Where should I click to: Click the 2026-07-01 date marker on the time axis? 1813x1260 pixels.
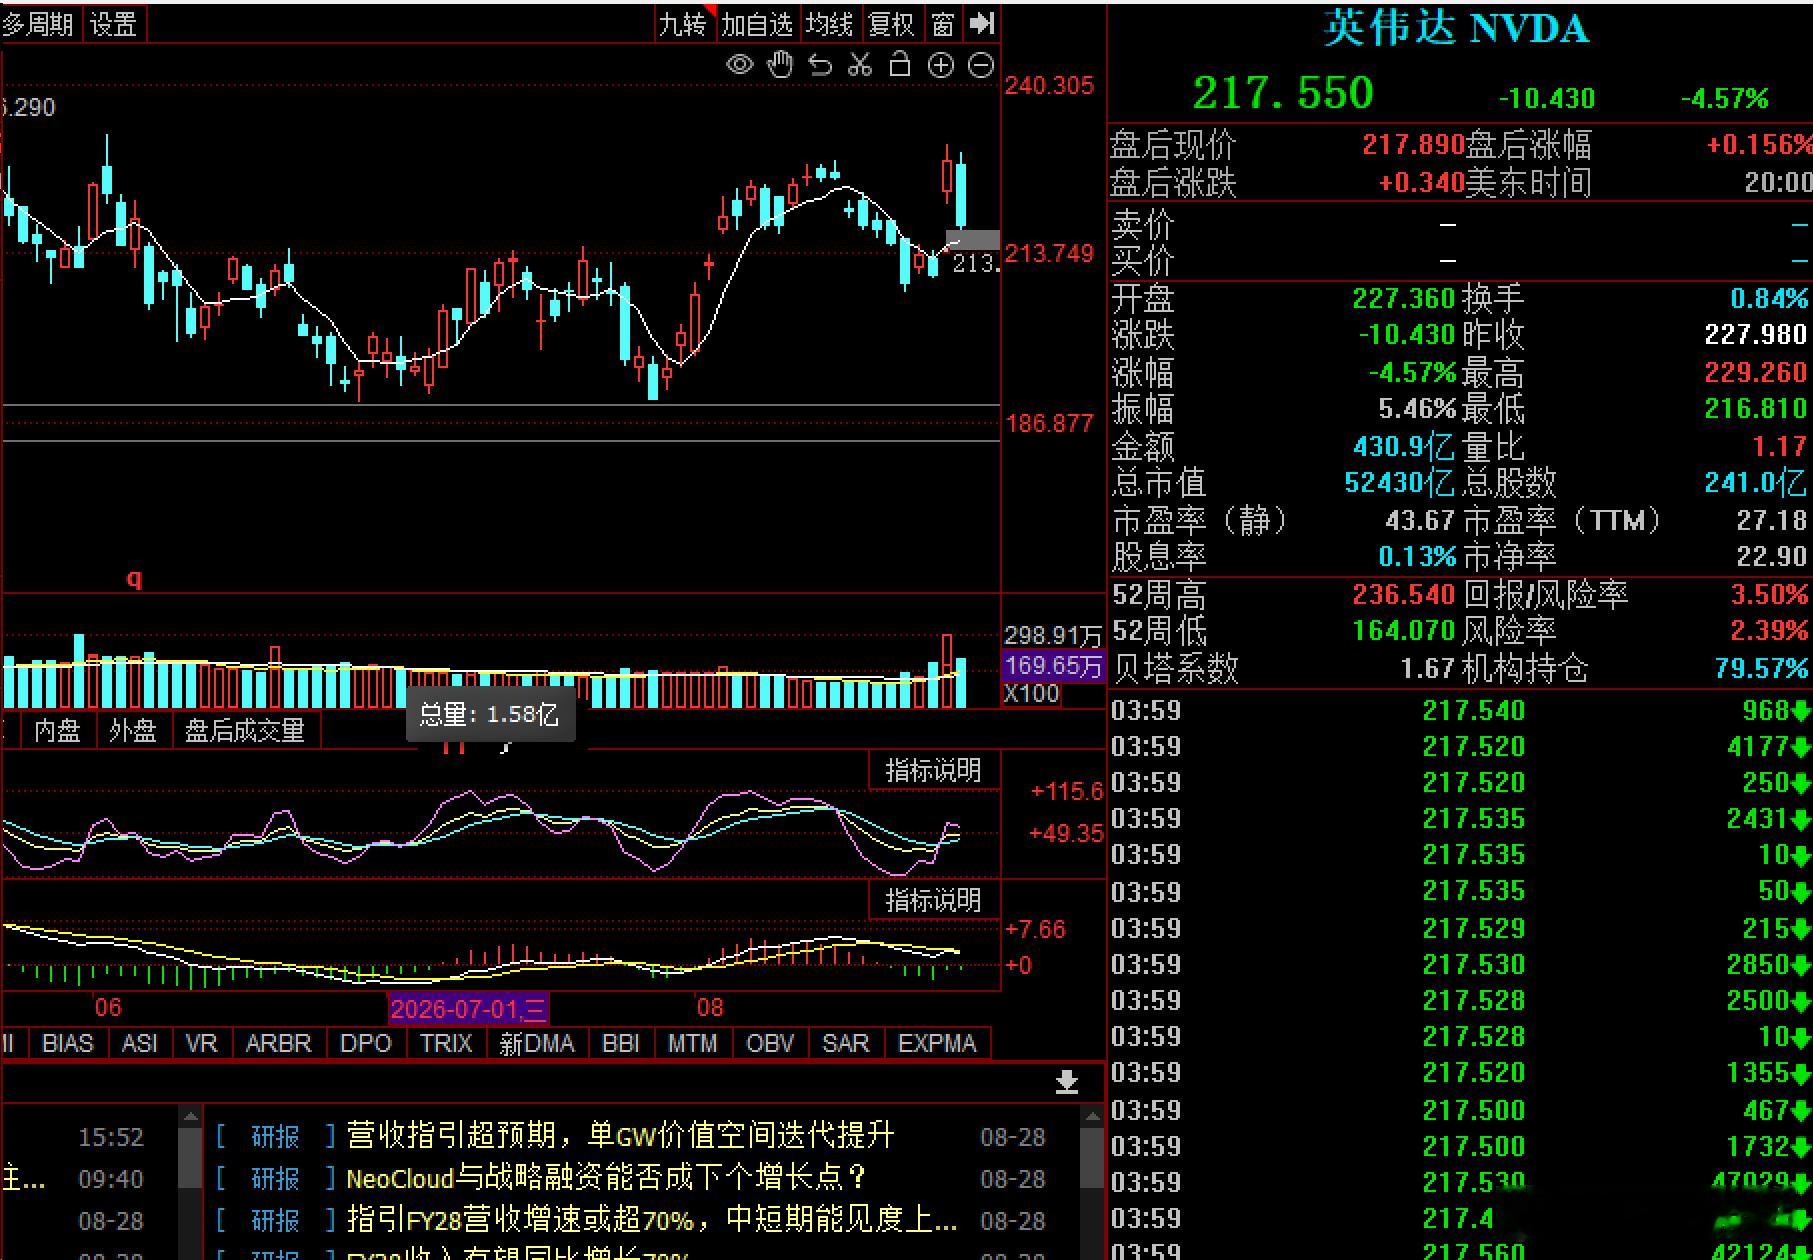[469, 1008]
